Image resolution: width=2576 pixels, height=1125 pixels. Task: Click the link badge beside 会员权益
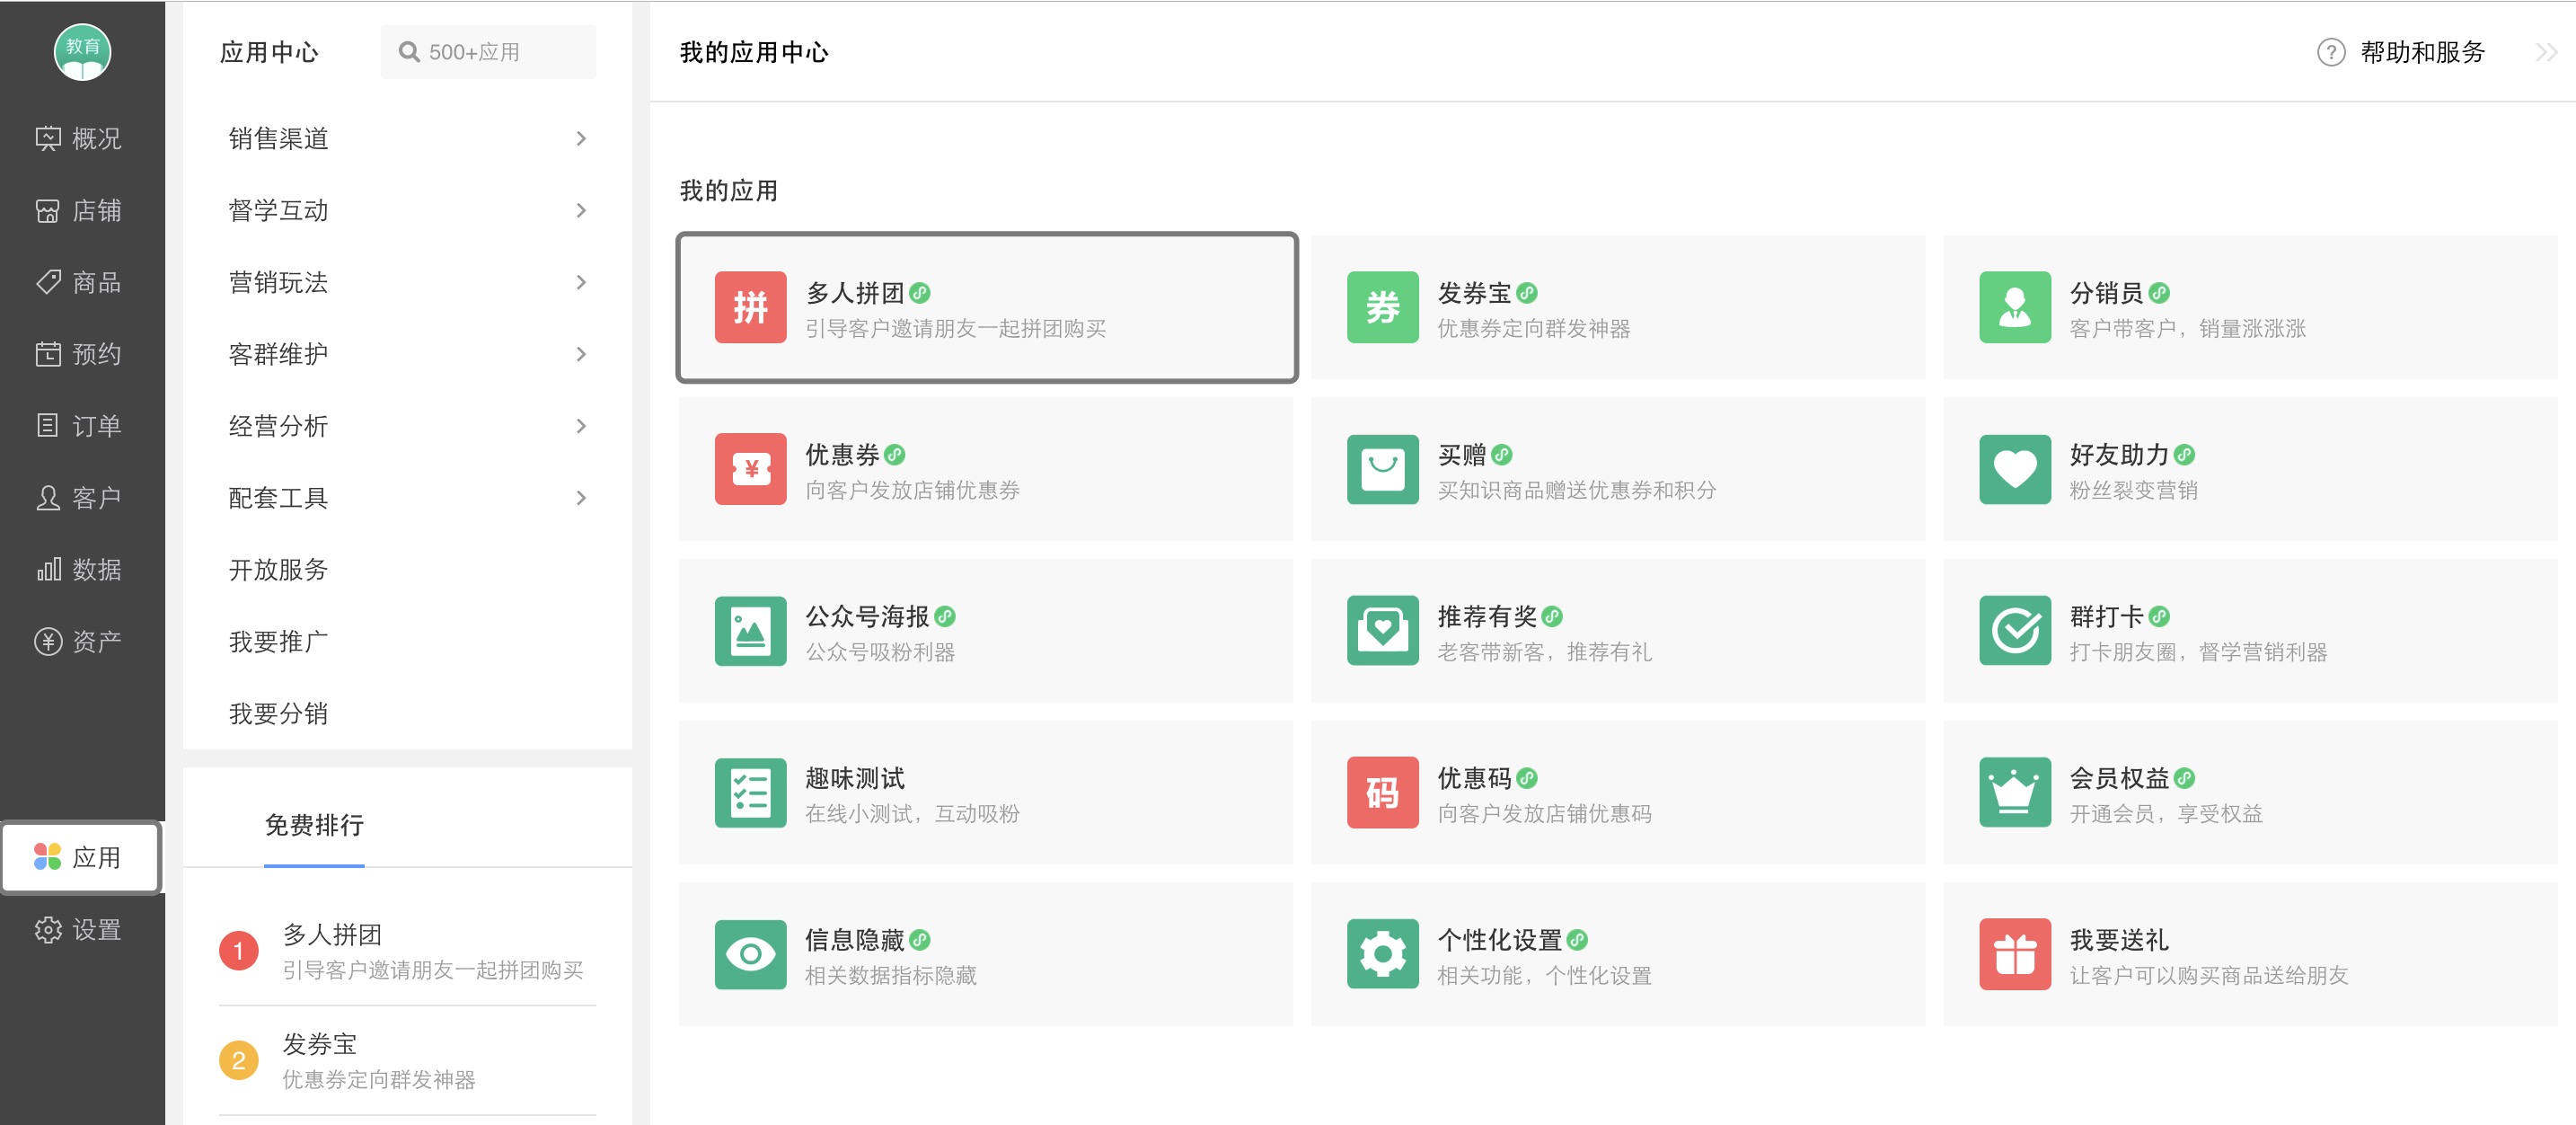point(2184,778)
